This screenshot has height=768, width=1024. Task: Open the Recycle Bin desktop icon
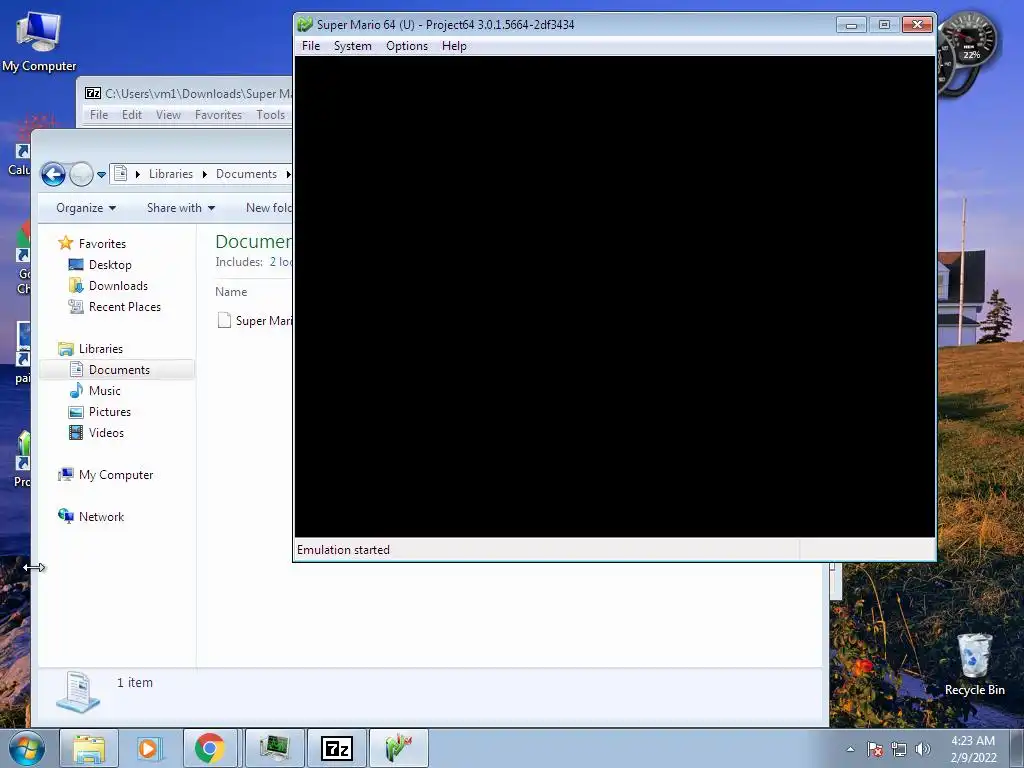974,664
